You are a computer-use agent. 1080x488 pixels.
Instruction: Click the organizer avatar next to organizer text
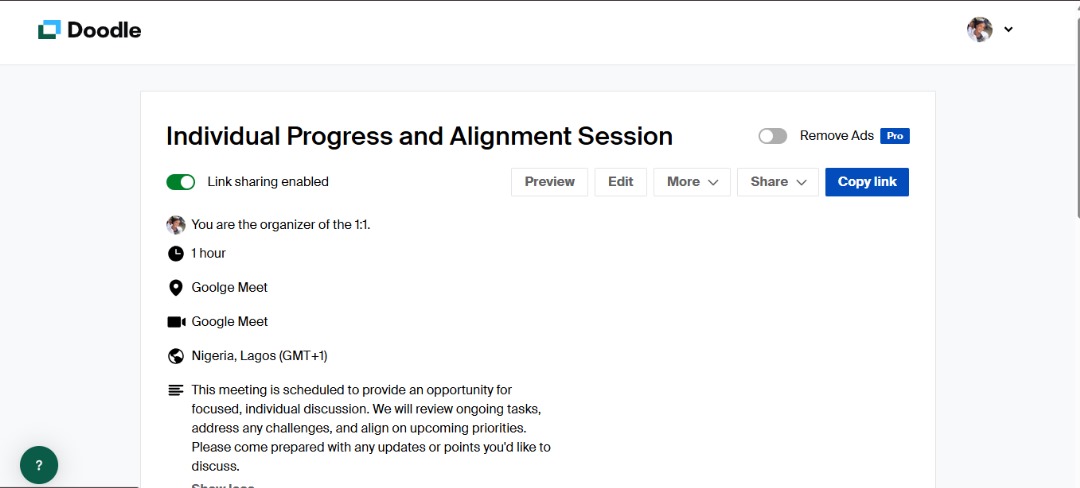176,224
